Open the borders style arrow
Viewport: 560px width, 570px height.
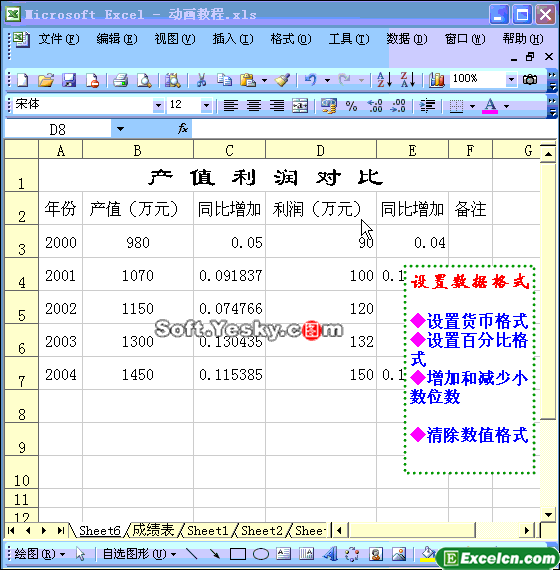pyautogui.click(x=472, y=106)
